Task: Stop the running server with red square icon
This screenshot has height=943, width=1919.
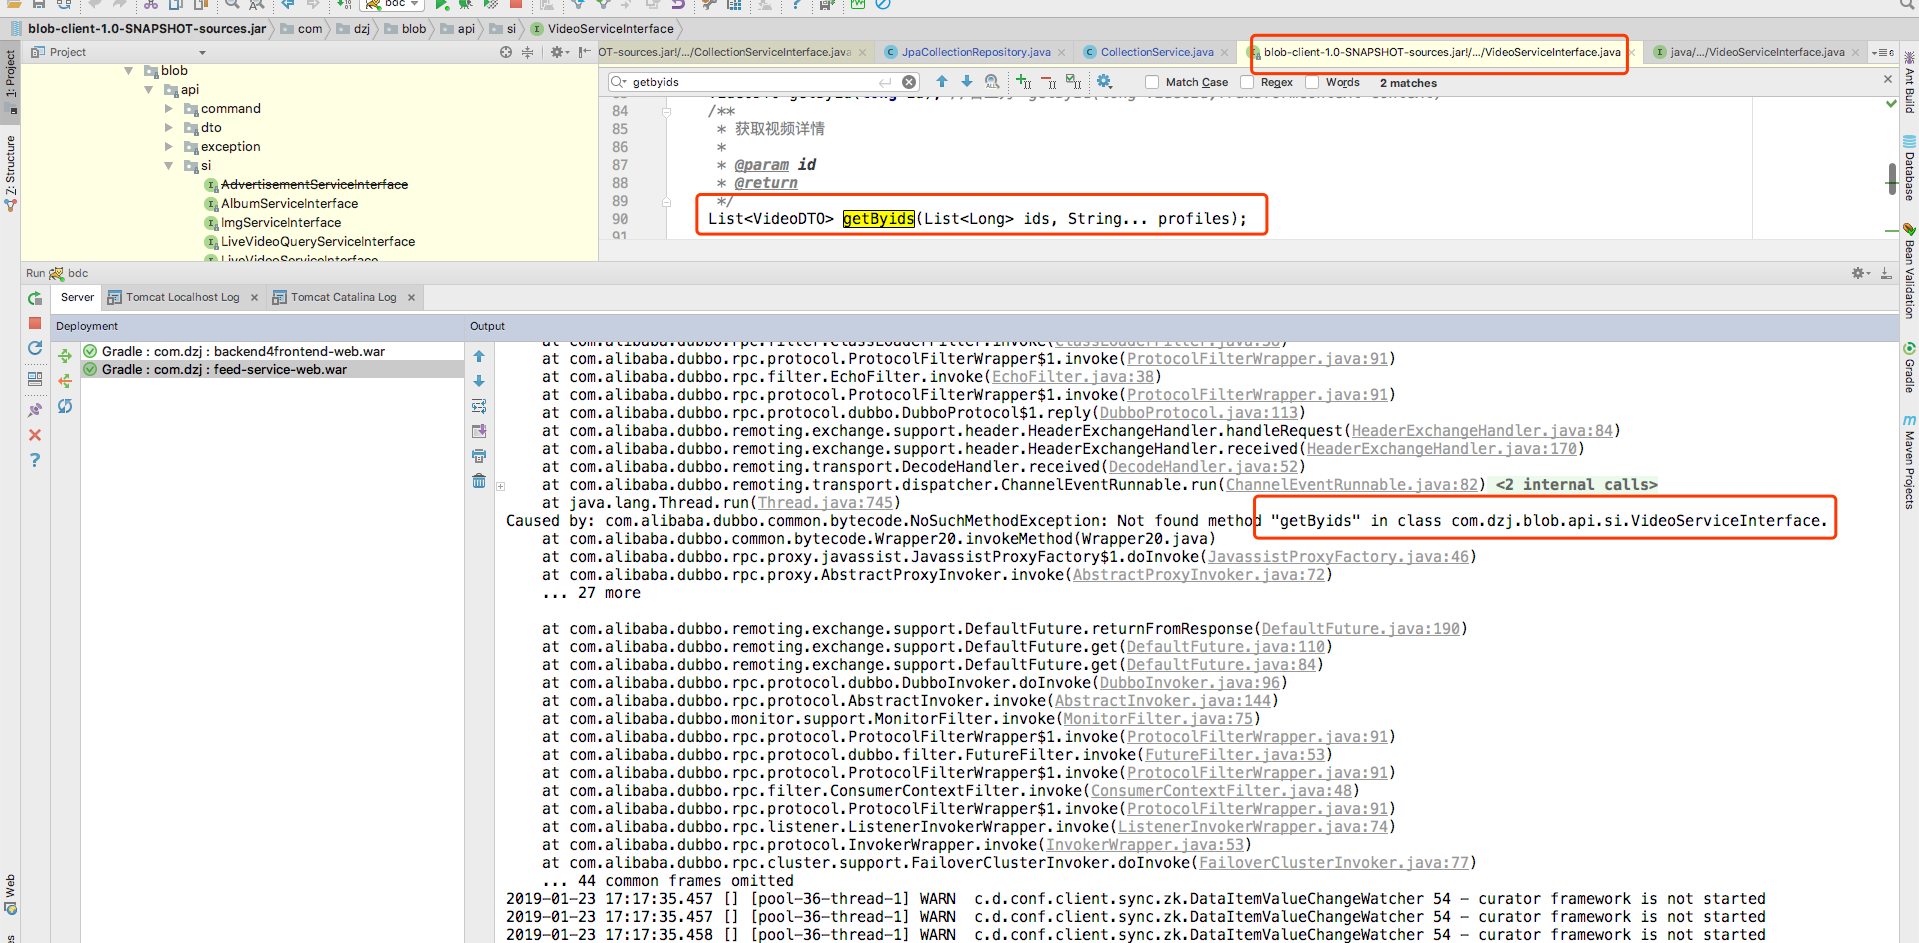Action: [35, 322]
